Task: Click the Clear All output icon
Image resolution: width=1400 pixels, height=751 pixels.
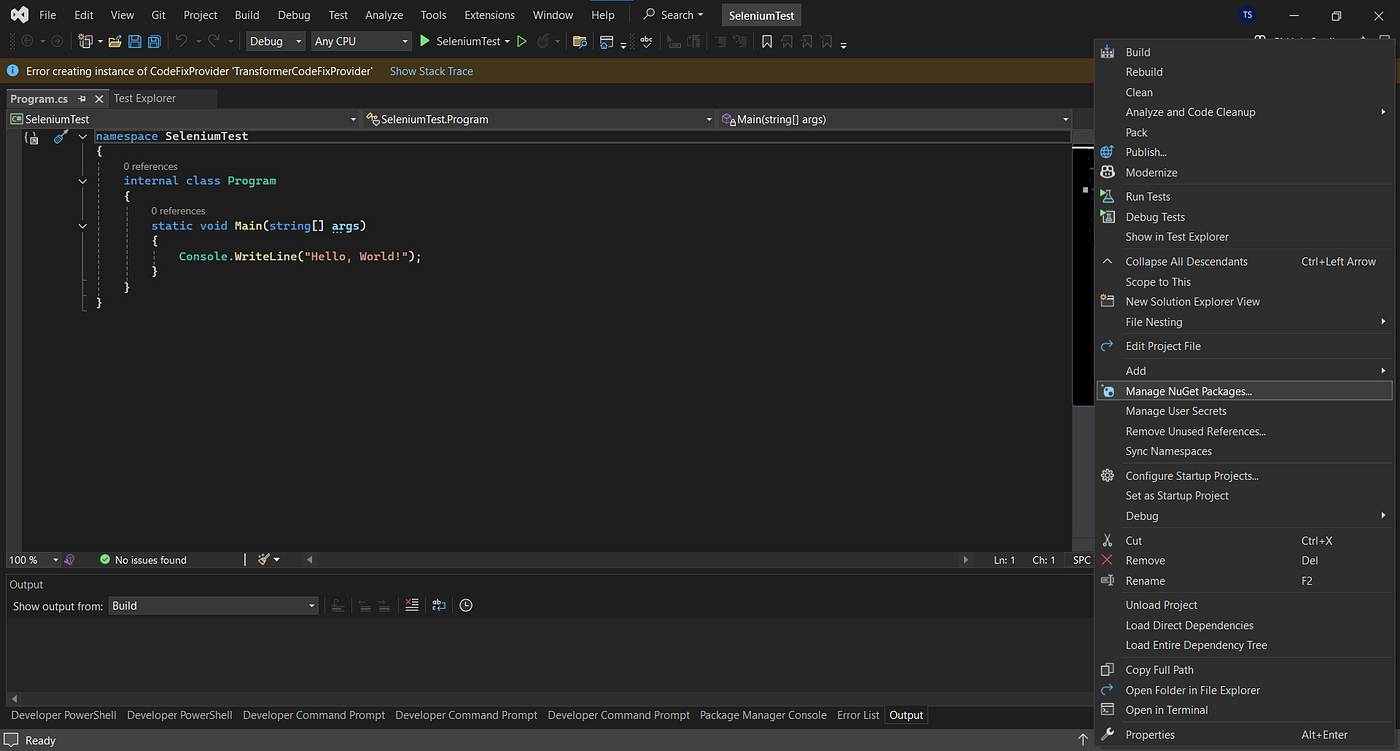Action: pyautogui.click(x=412, y=605)
